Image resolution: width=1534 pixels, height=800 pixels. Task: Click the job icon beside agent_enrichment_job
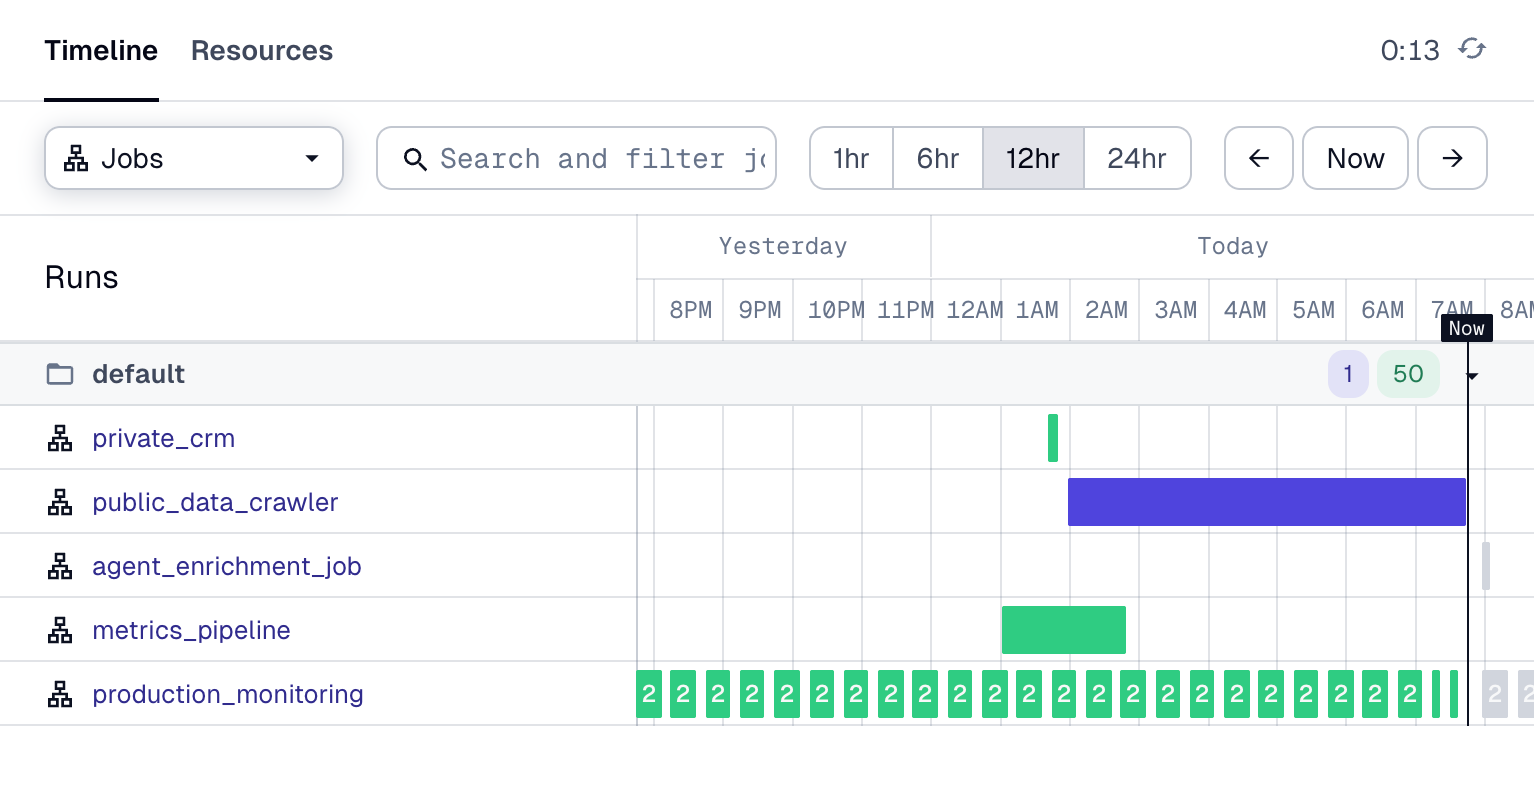(x=60, y=567)
